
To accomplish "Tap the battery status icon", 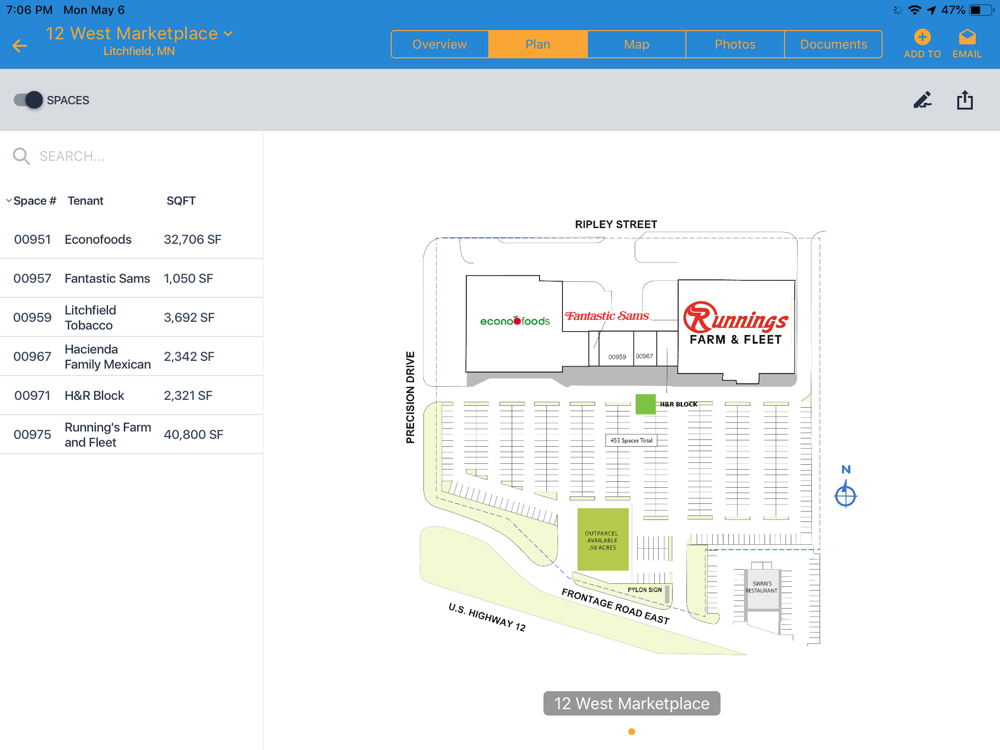I will click(980, 10).
